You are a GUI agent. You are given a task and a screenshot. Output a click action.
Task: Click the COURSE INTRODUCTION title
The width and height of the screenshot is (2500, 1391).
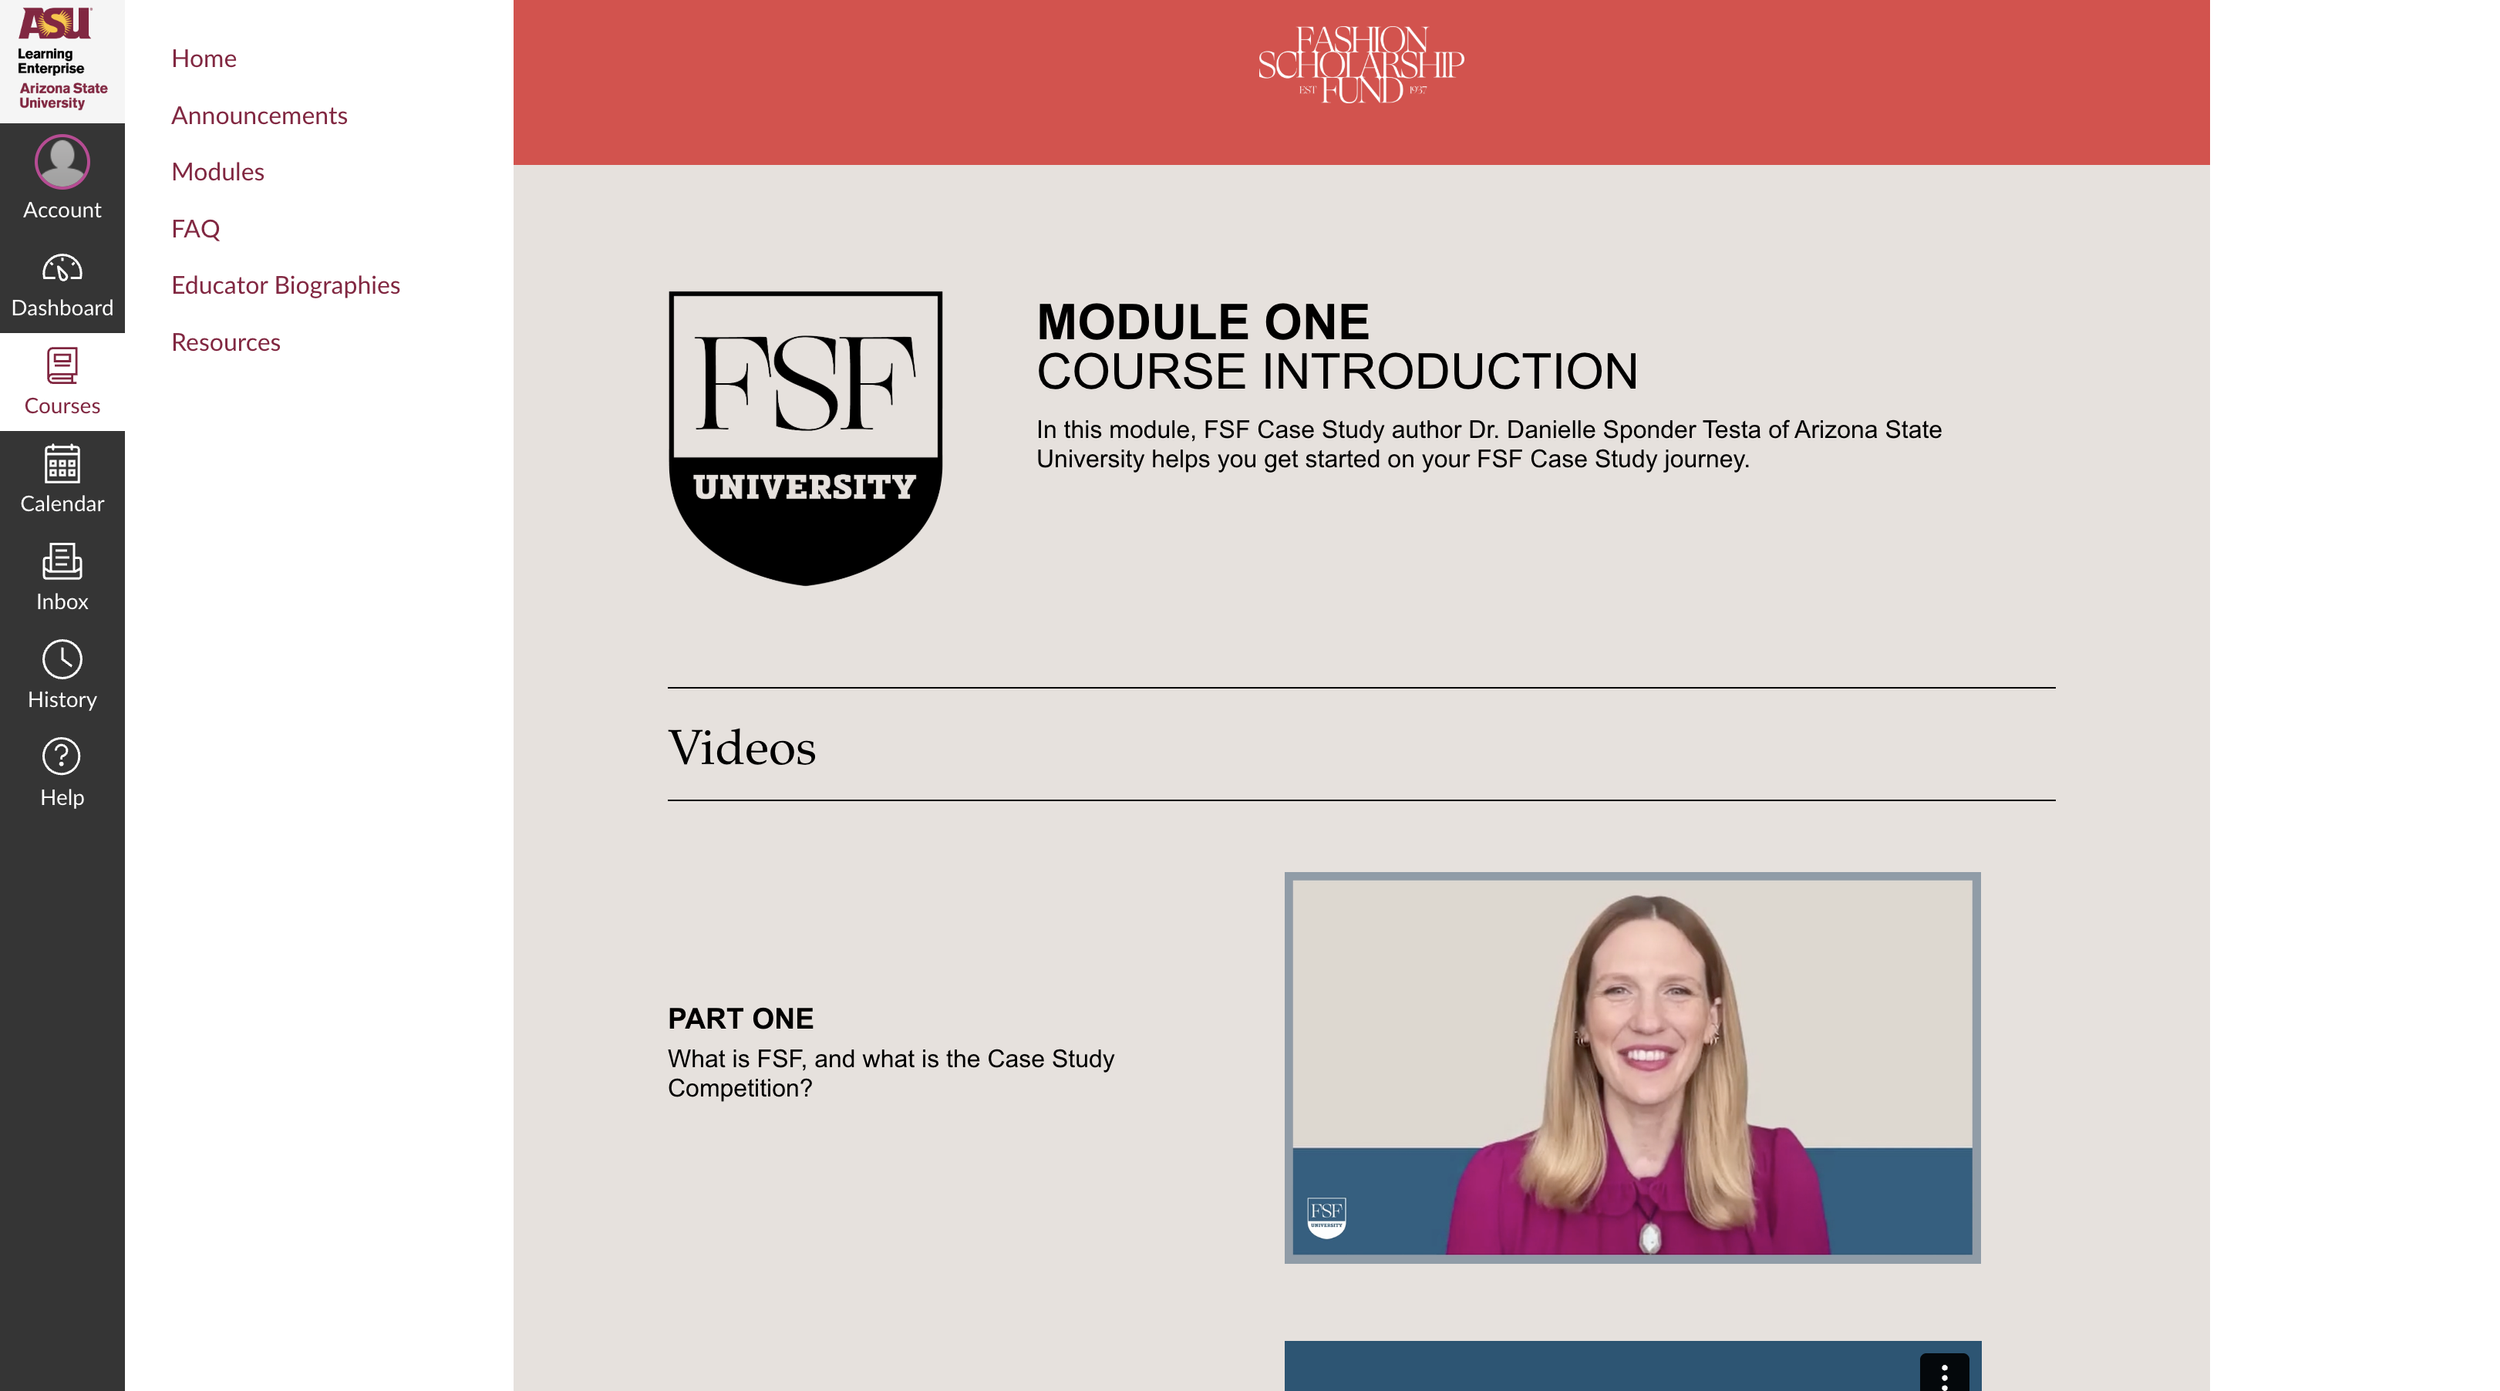tap(1337, 372)
